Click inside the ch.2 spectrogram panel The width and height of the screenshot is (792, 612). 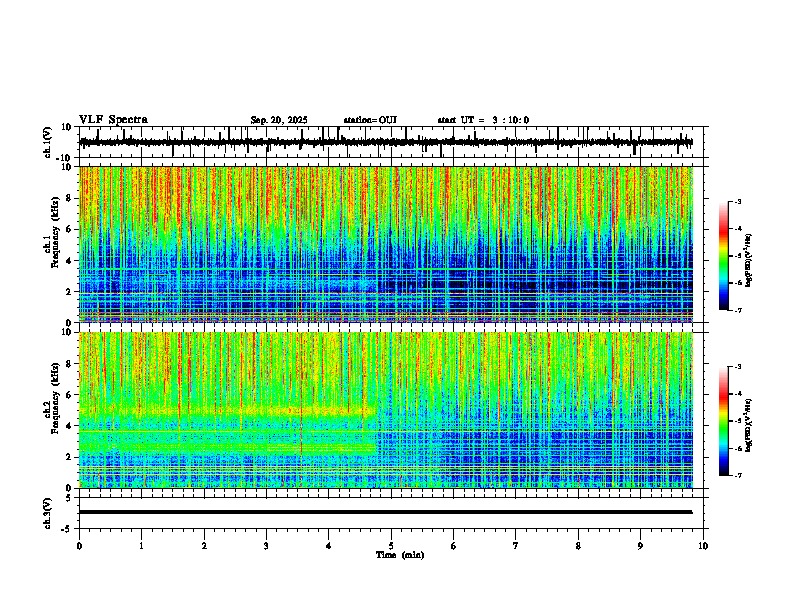(386, 410)
